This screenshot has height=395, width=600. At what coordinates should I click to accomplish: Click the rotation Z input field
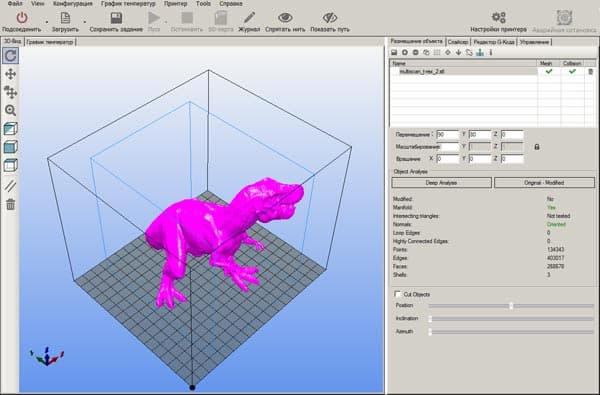coord(512,159)
